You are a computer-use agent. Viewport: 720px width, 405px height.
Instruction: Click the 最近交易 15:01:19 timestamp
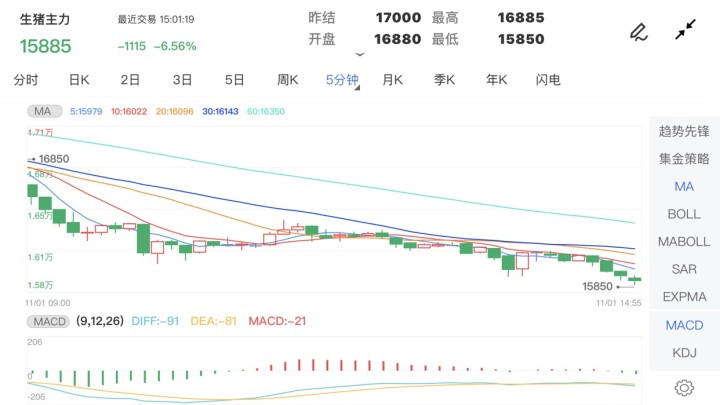(x=156, y=19)
